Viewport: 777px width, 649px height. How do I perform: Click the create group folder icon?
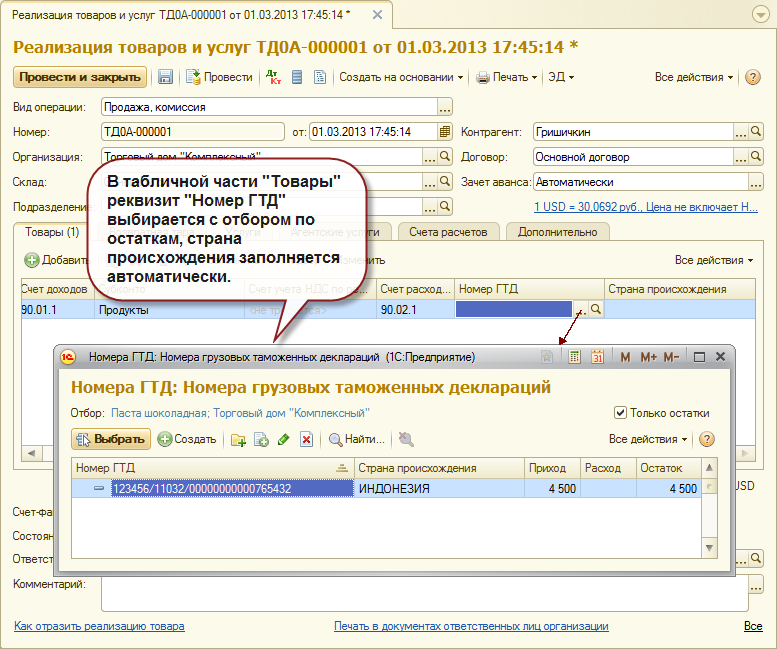coord(238,439)
